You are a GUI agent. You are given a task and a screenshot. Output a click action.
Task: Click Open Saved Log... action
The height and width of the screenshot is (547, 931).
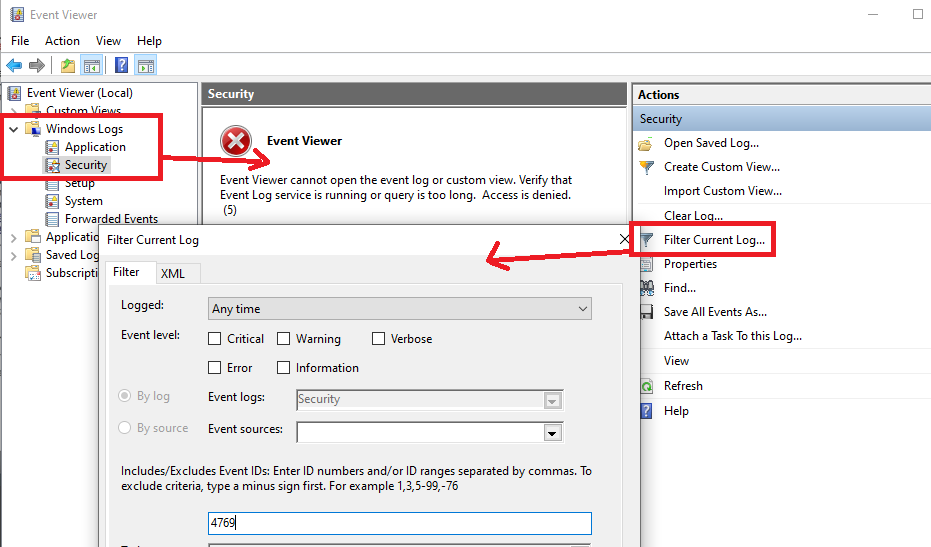tap(711, 143)
